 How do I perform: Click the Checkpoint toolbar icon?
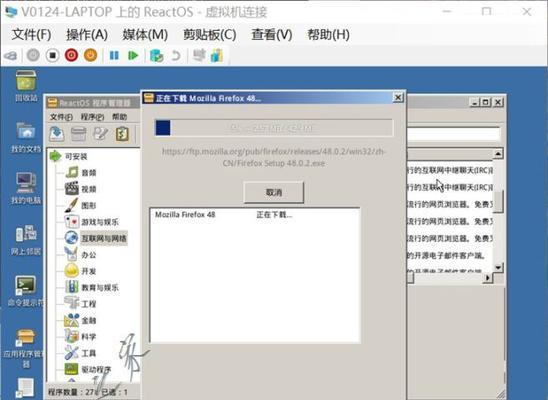click(x=156, y=55)
